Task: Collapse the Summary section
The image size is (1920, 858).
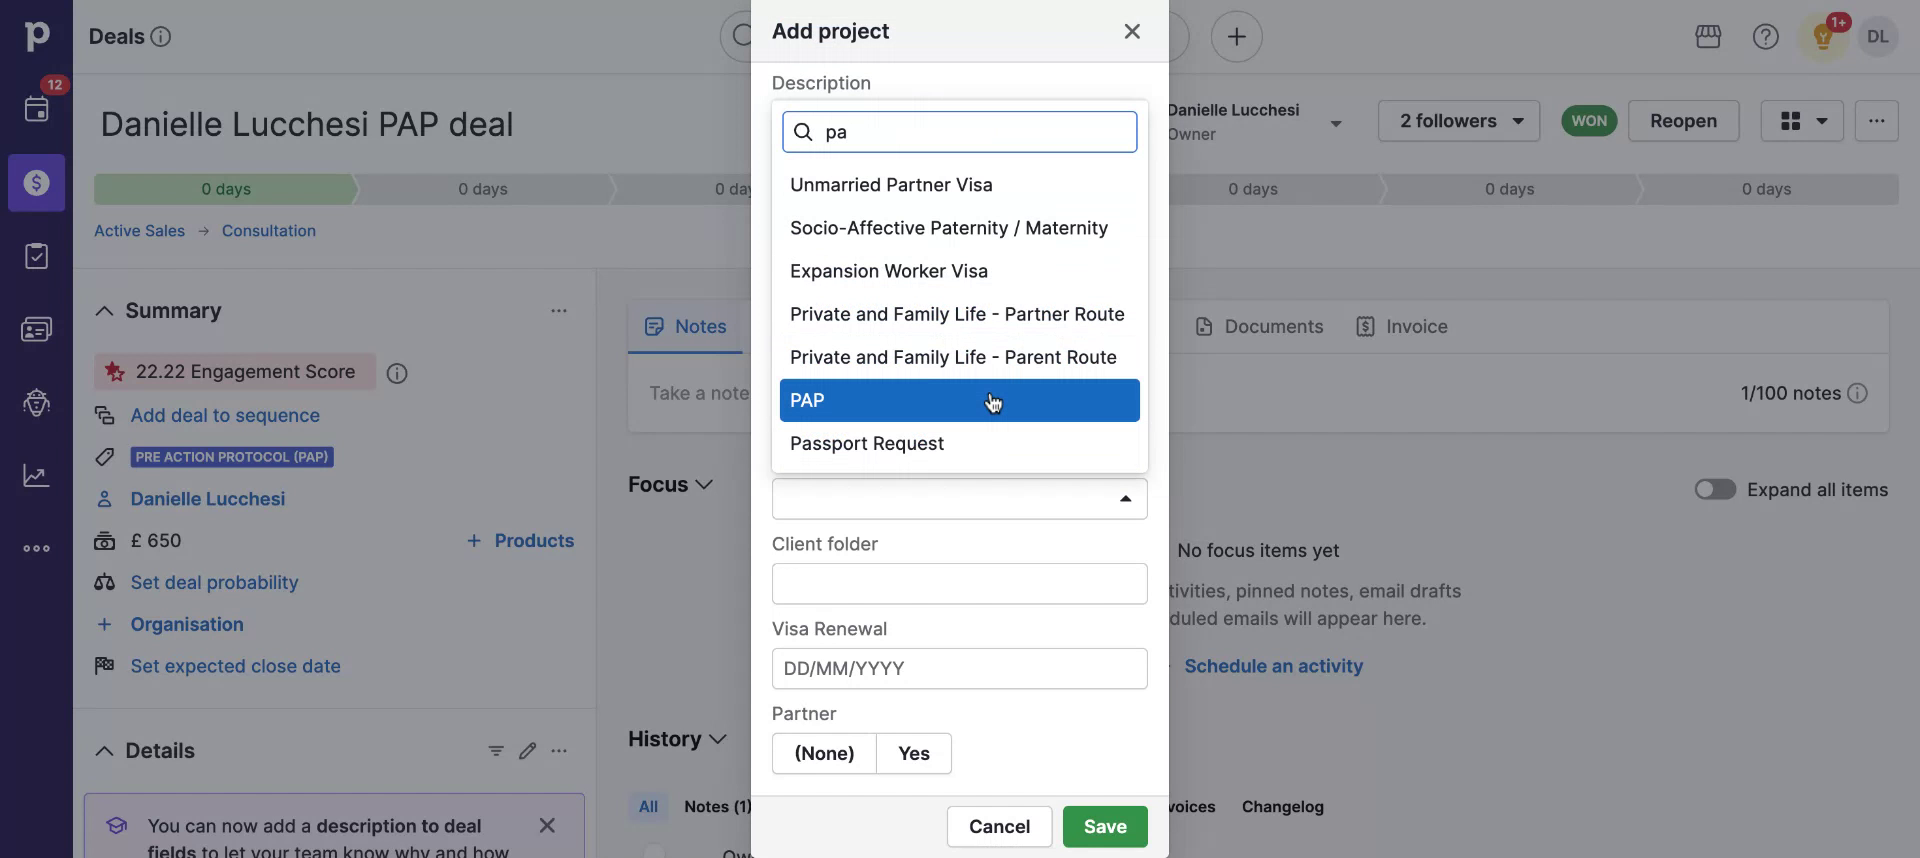Action: click(x=104, y=311)
